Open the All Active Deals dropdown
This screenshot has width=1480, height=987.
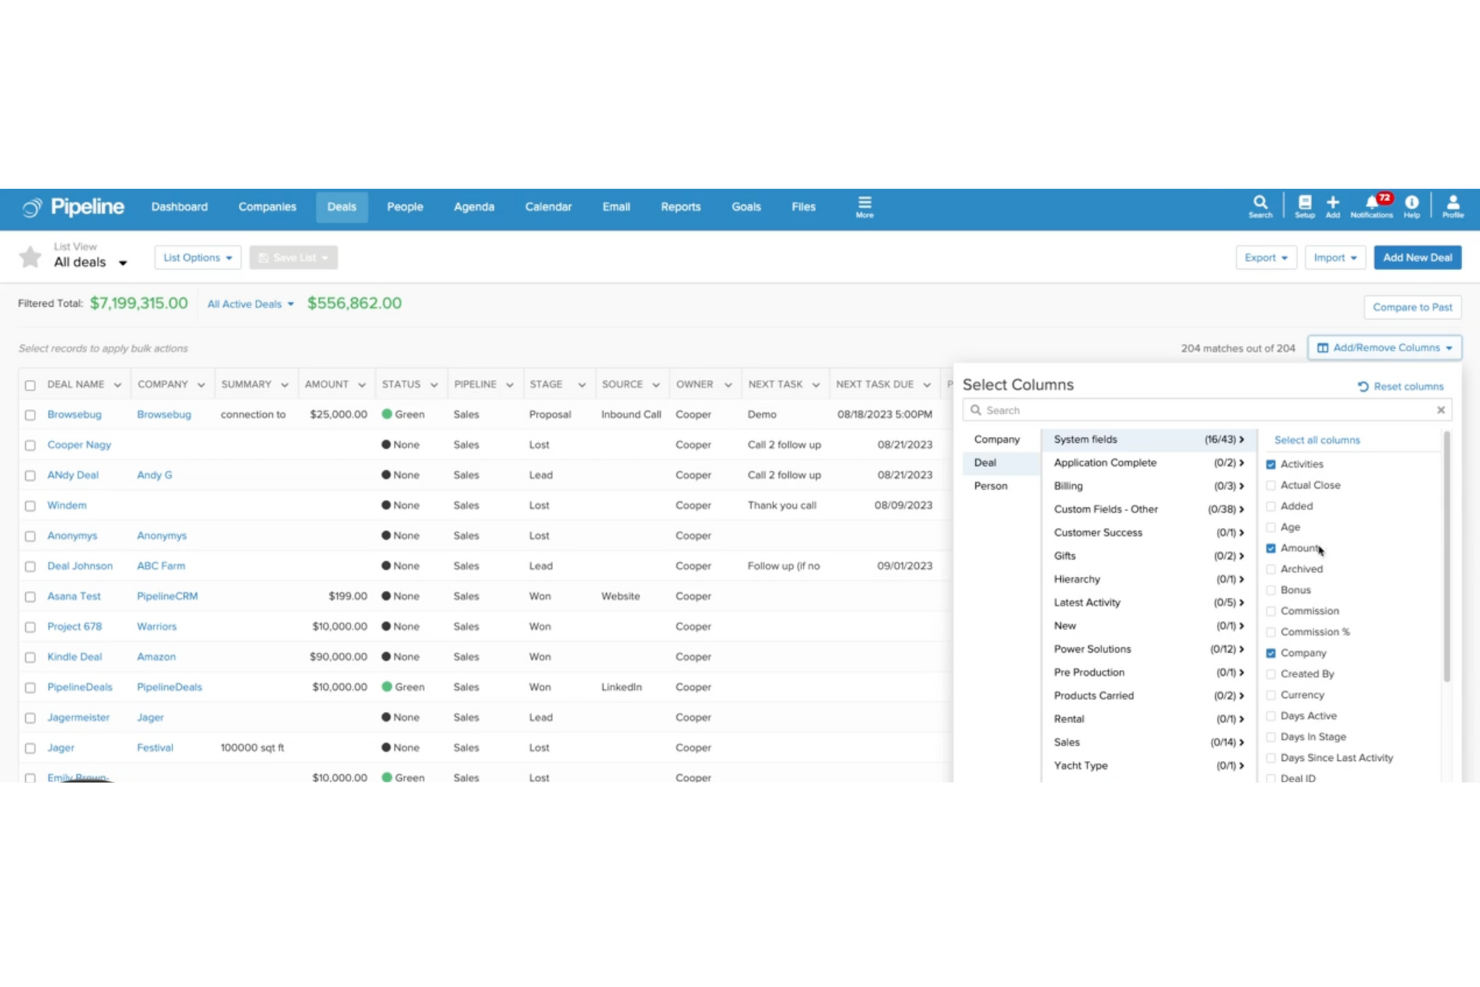(251, 304)
